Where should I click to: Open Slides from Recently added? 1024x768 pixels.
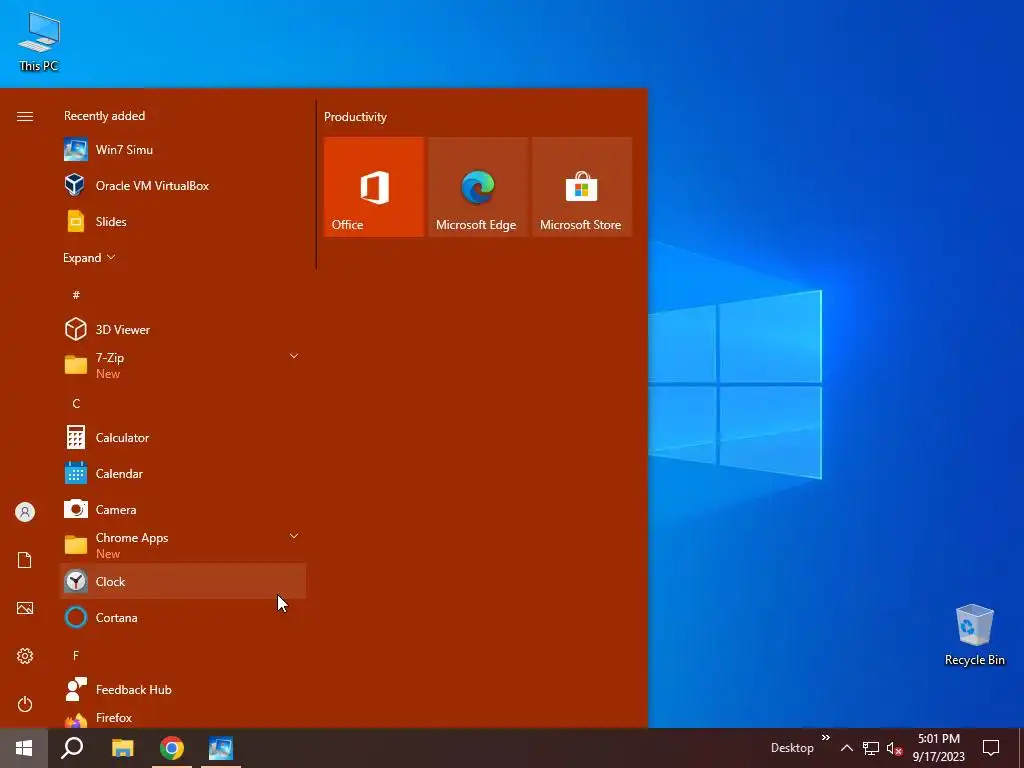click(183, 221)
